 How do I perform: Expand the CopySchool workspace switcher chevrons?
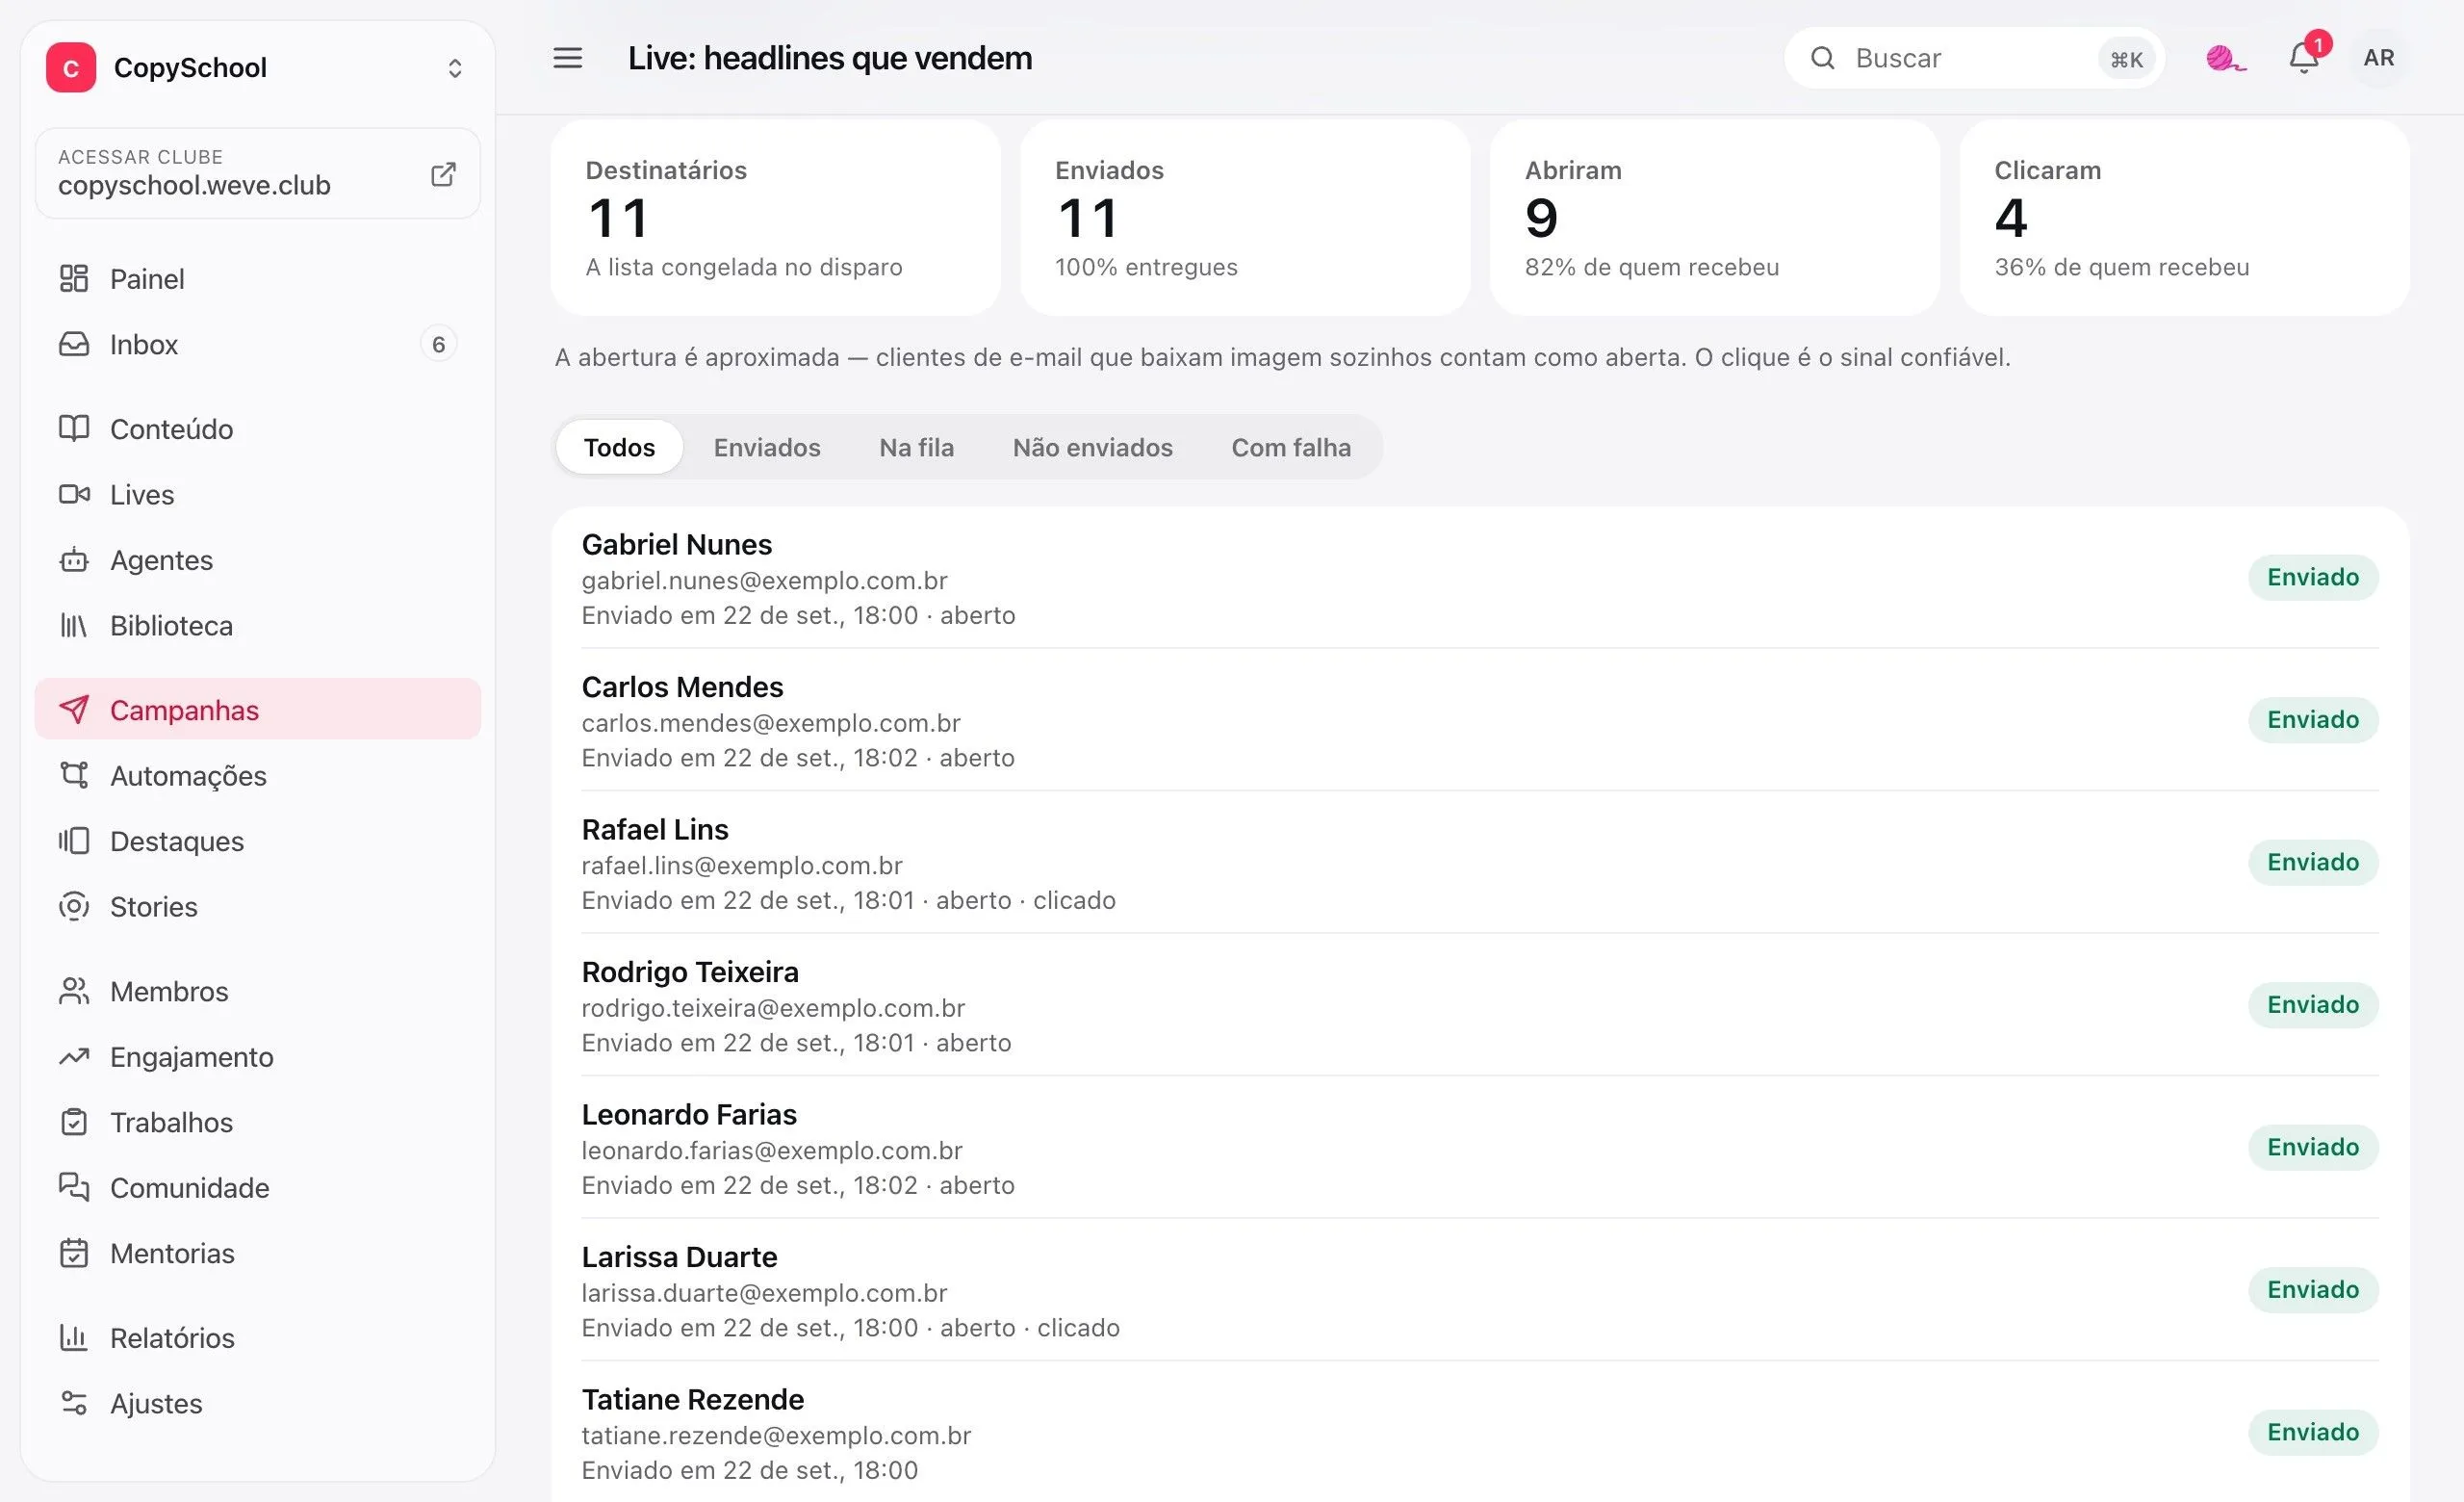point(455,68)
